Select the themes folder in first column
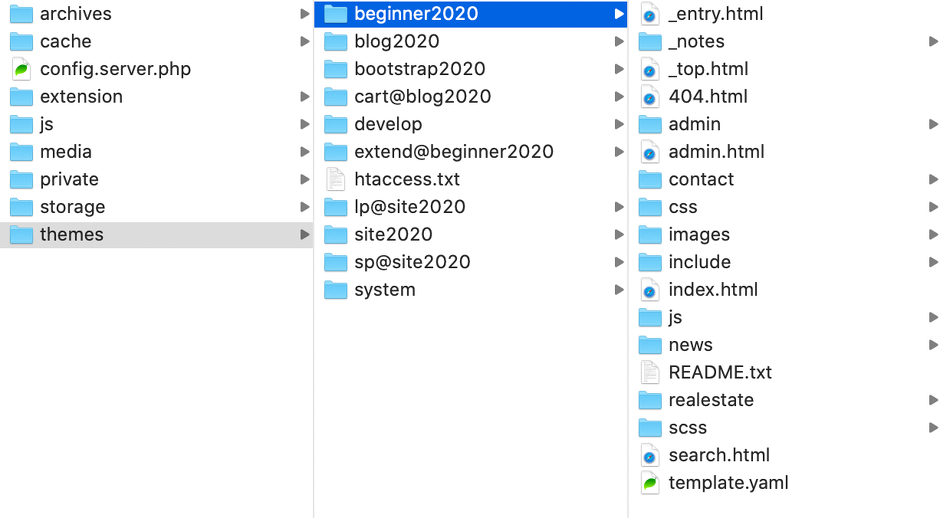The width and height of the screenshot is (940, 518). 71,235
